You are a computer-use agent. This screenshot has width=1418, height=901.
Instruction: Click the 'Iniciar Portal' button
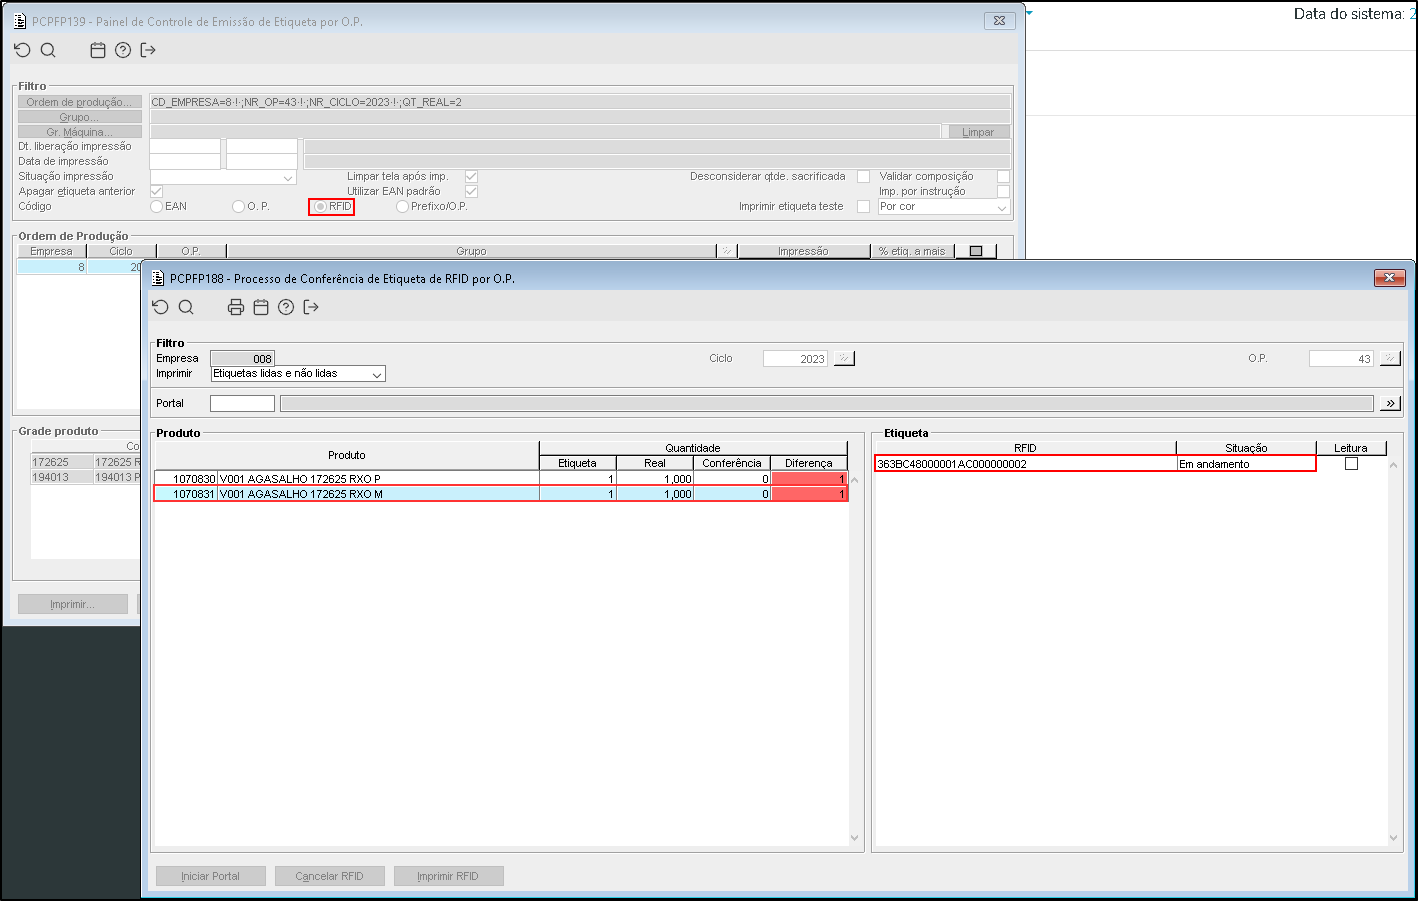211,876
